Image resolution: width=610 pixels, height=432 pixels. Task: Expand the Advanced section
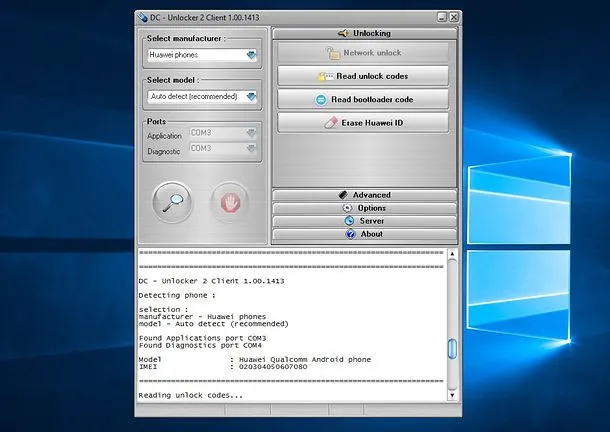pos(365,195)
